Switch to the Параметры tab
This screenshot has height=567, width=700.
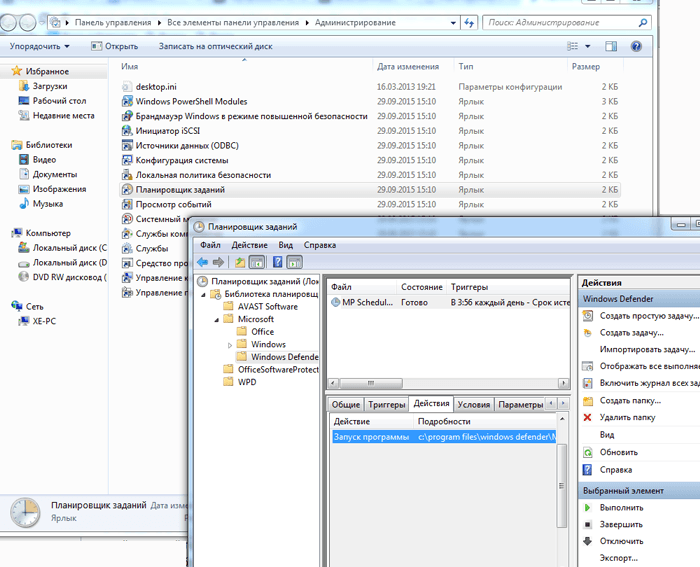(x=521, y=404)
